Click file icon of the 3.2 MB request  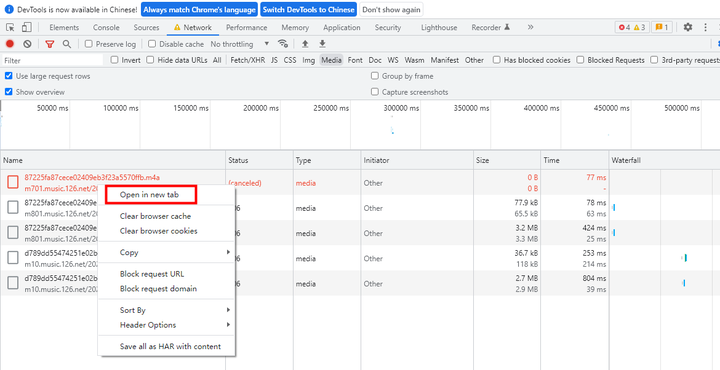[13, 233]
